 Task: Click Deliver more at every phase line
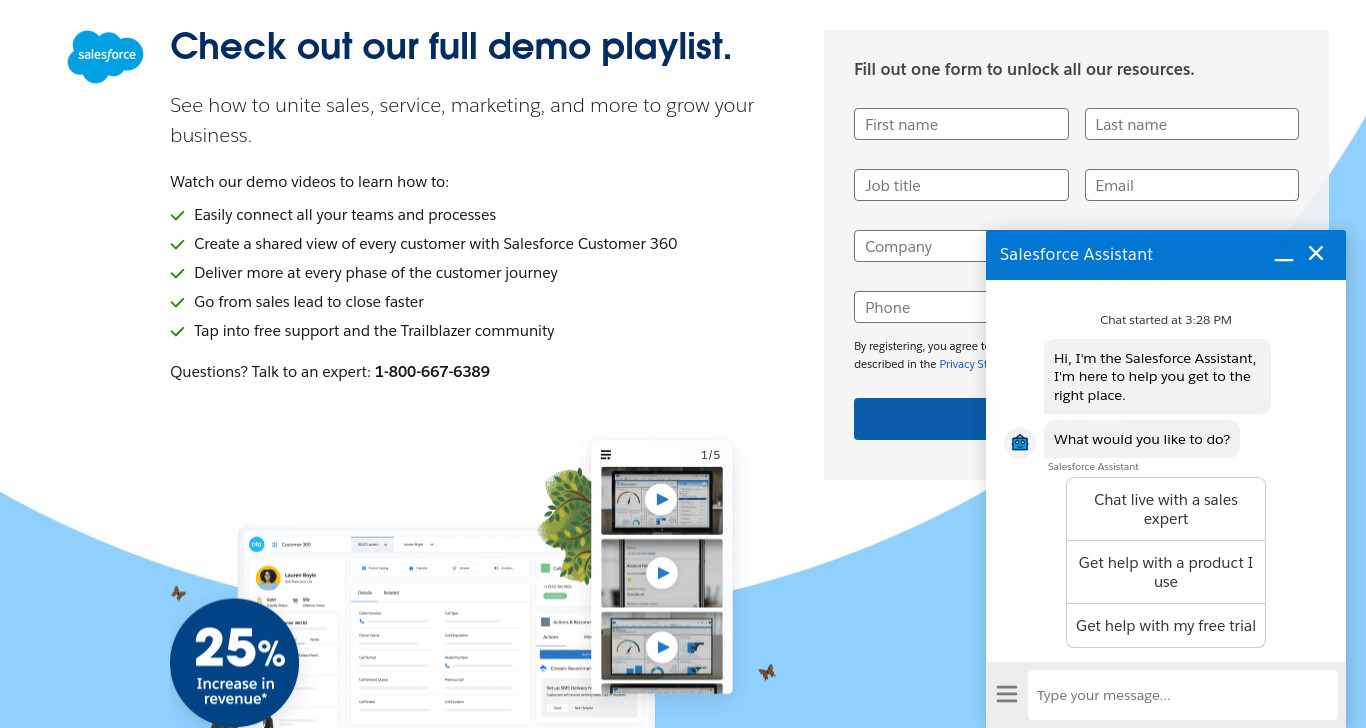(x=376, y=273)
